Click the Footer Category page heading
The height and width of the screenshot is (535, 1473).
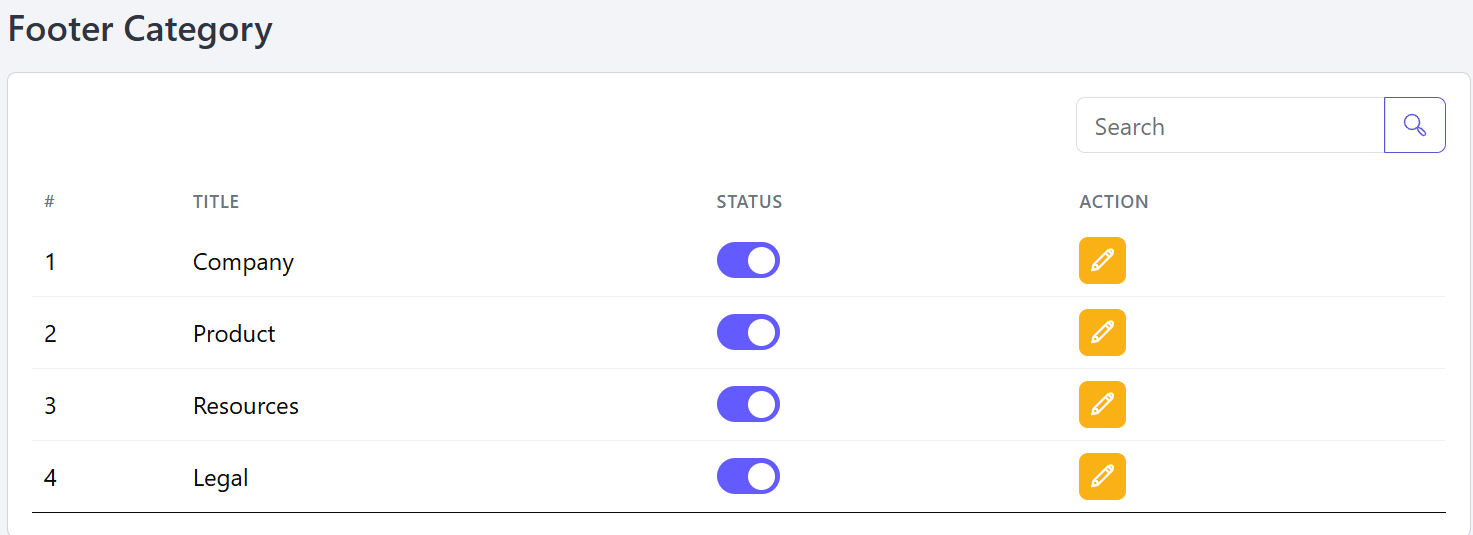pos(140,29)
